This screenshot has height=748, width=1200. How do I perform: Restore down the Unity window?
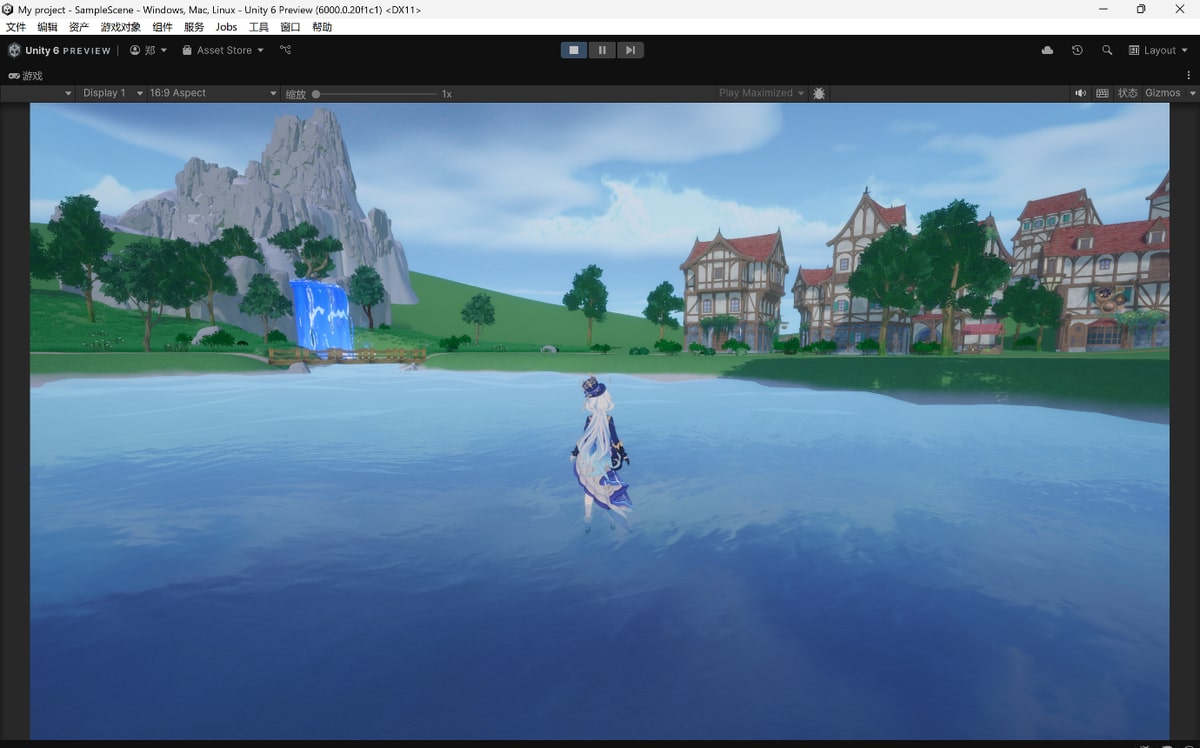pyautogui.click(x=1141, y=9)
